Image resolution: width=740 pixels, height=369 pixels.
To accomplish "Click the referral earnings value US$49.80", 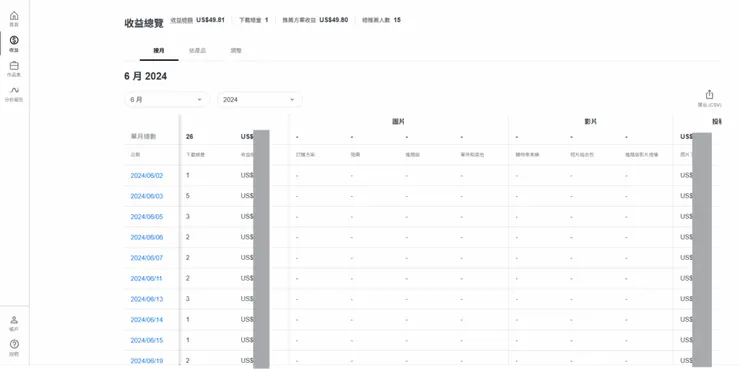I will click(334, 20).
